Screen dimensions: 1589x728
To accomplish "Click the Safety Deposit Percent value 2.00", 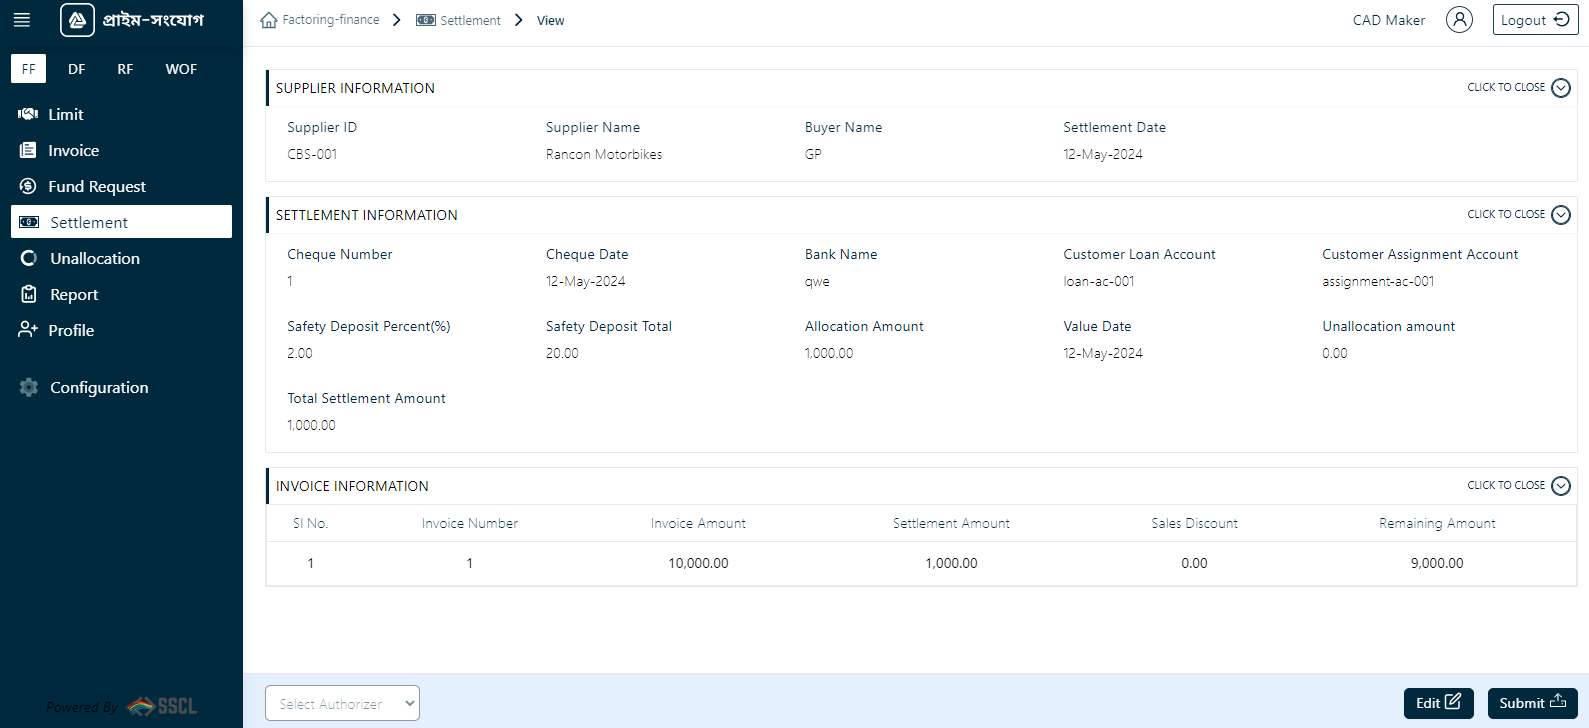I will point(300,354).
